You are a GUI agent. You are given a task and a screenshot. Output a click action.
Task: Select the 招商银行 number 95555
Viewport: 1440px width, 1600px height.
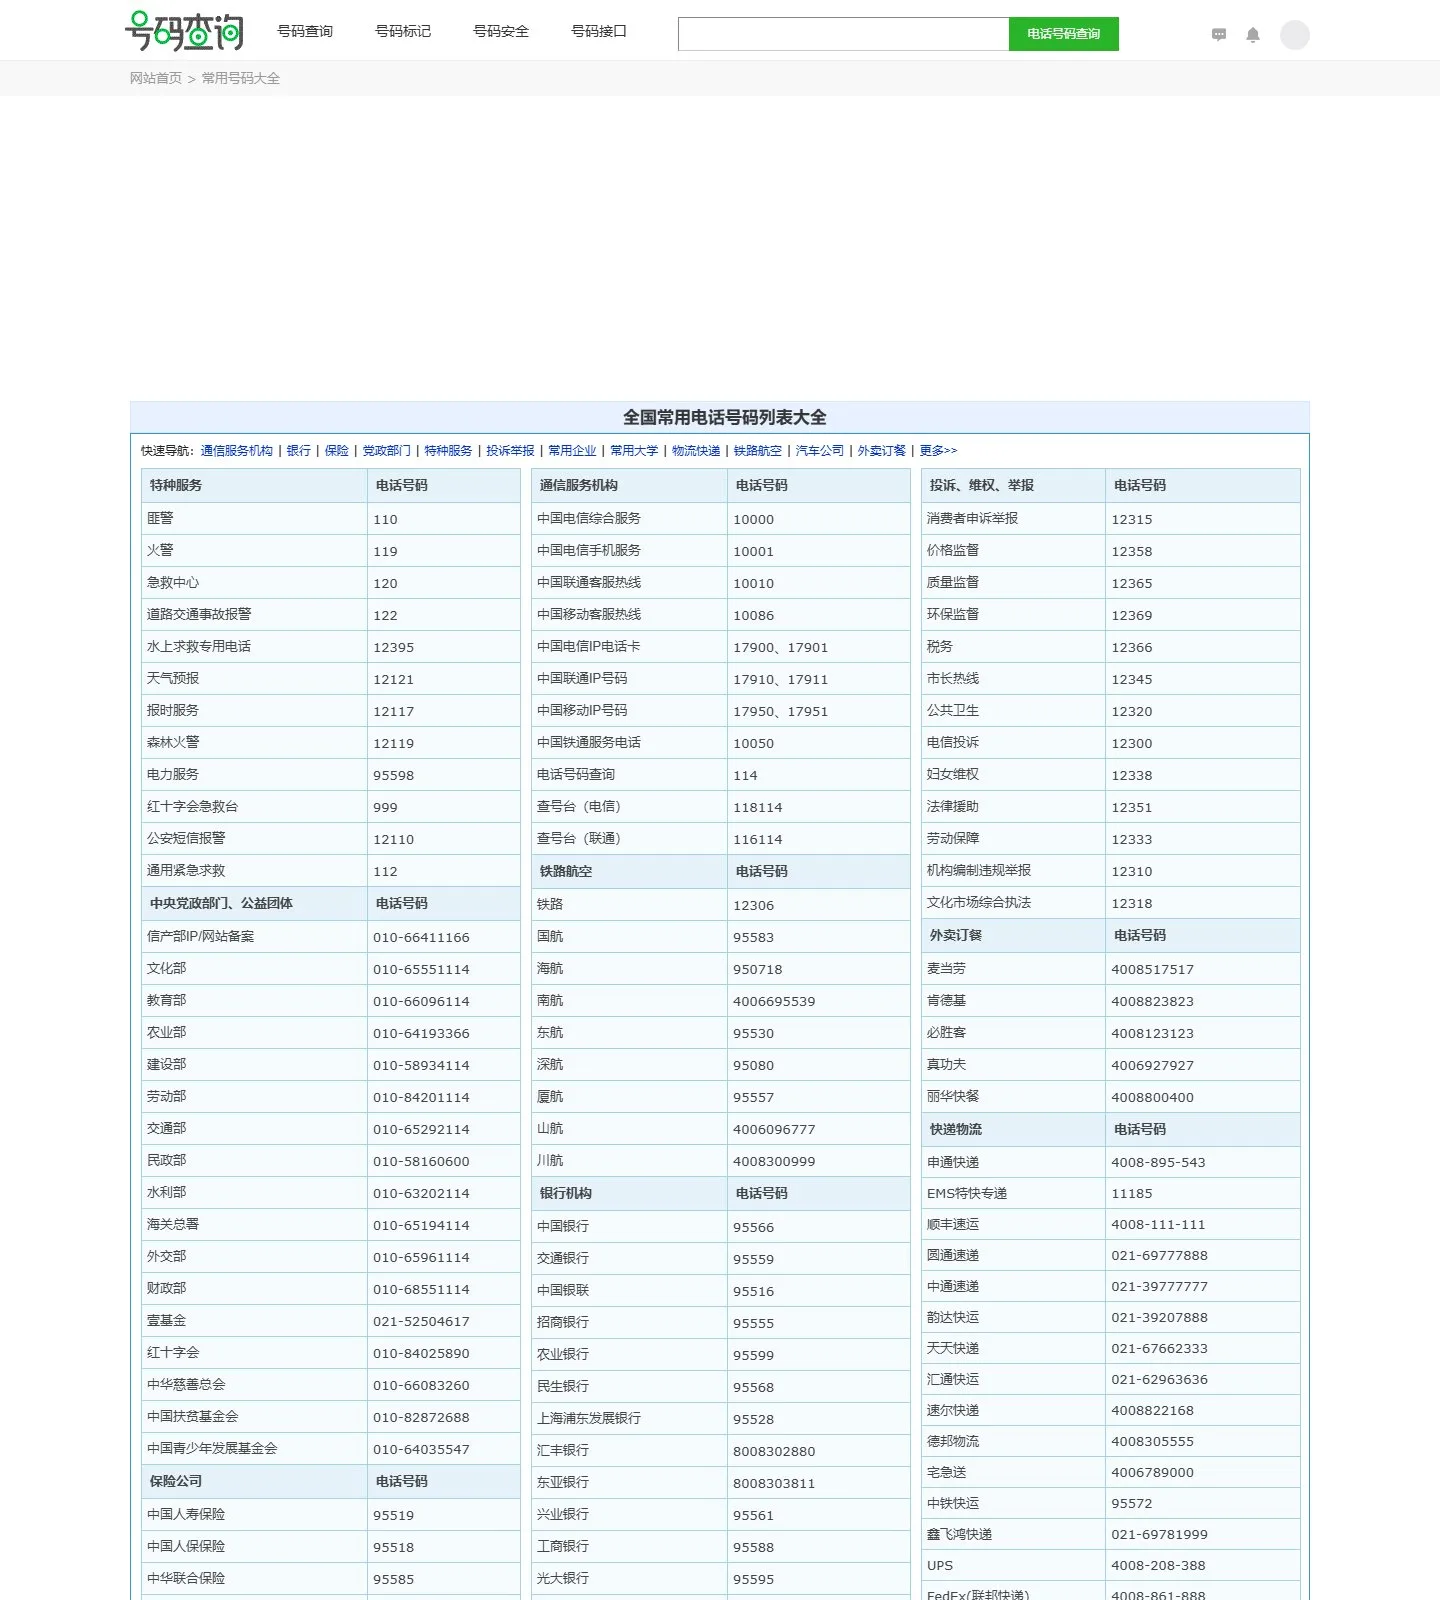753,1323
